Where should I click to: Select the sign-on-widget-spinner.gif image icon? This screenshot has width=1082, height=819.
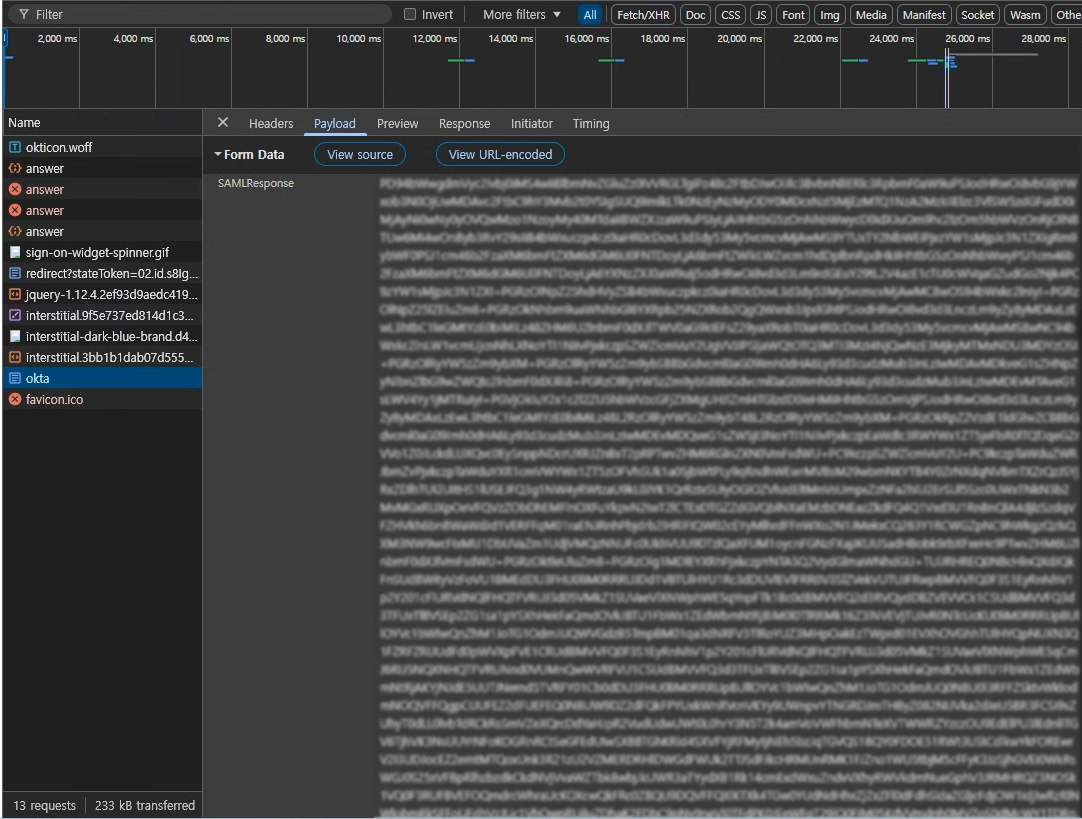[x=14, y=253]
